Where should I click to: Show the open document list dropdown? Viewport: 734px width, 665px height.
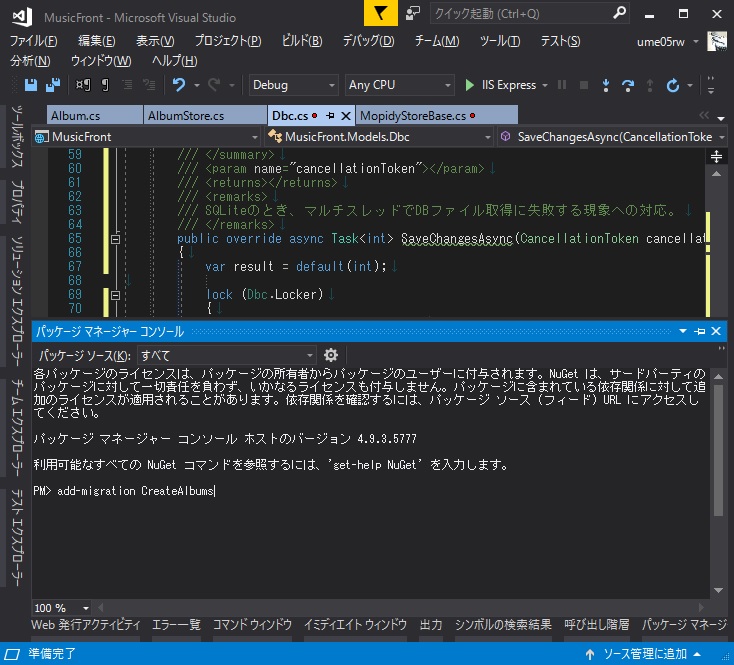coord(720,118)
